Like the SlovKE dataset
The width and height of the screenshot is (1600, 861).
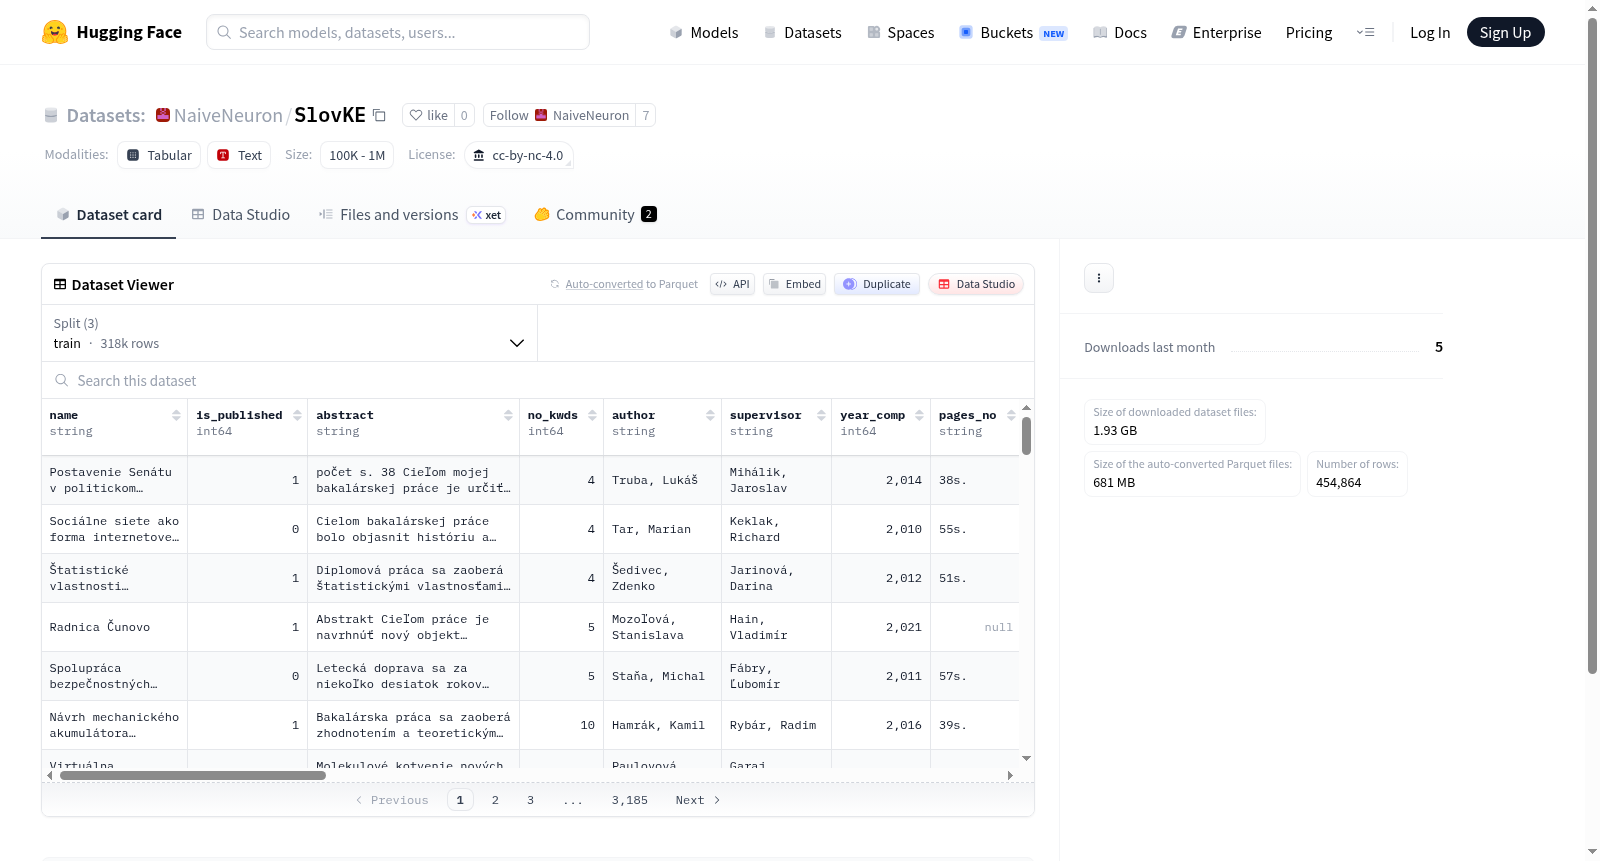tap(428, 115)
